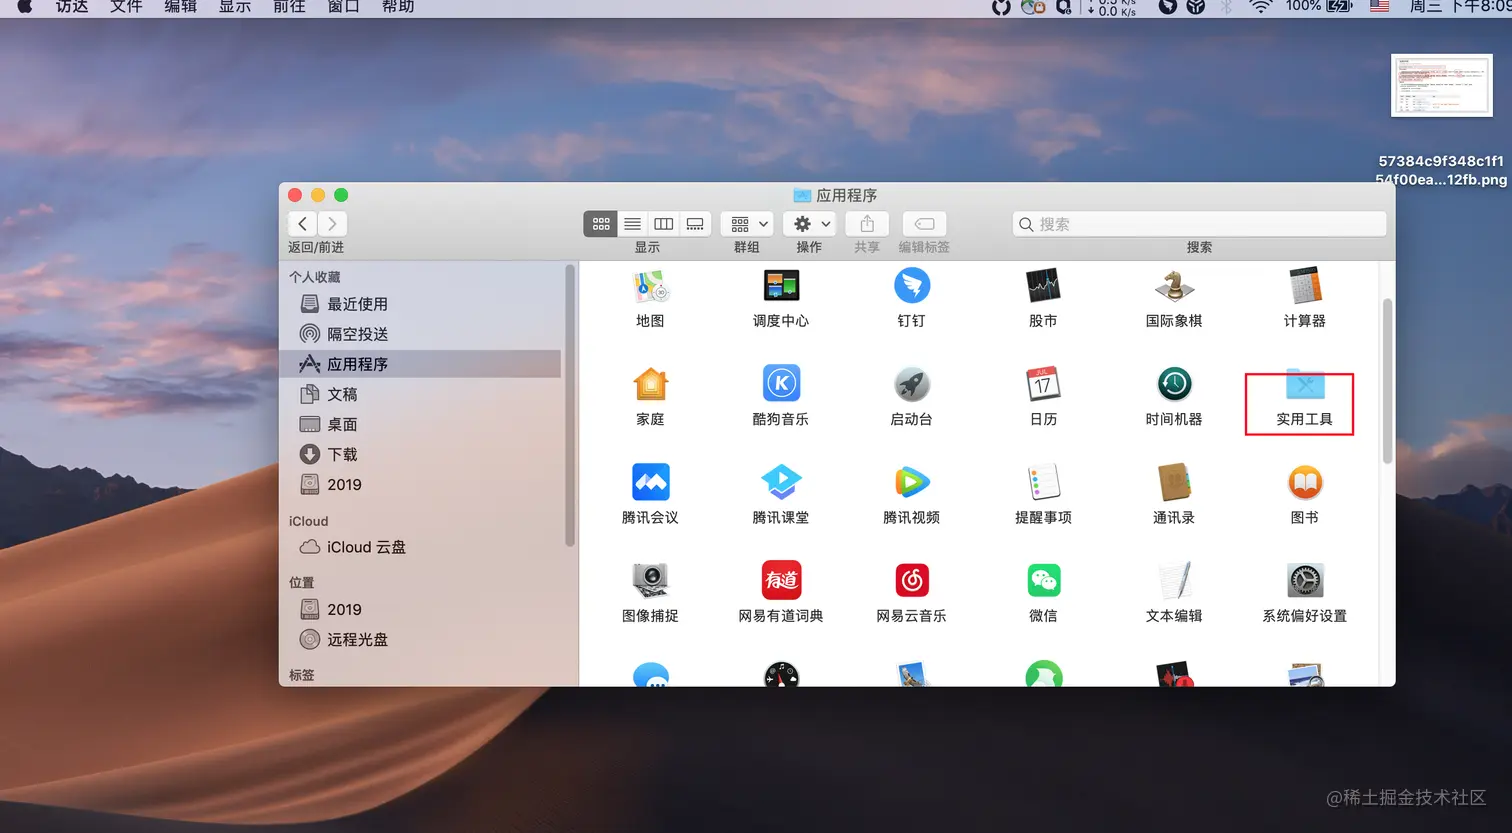Select 应用程序 in the sidebar
This screenshot has height=833, width=1512.
click(x=420, y=364)
